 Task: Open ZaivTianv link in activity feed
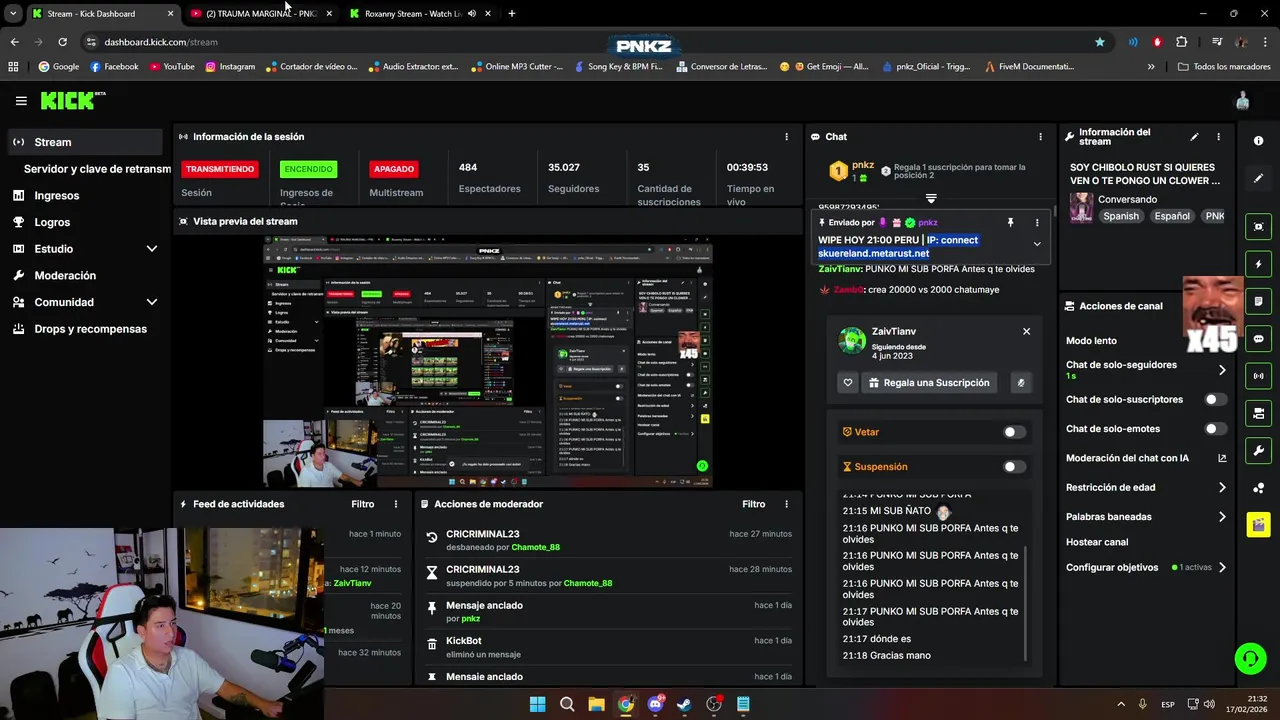point(352,583)
